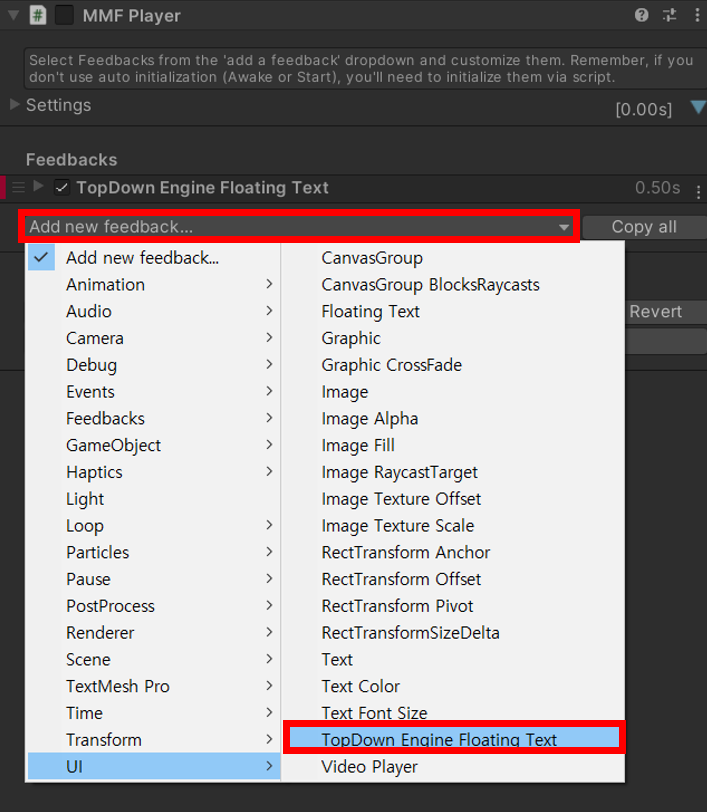The image size is (707, 812).
Task: Expand the Haptics submenu
Action: click(x=154, y=472)
